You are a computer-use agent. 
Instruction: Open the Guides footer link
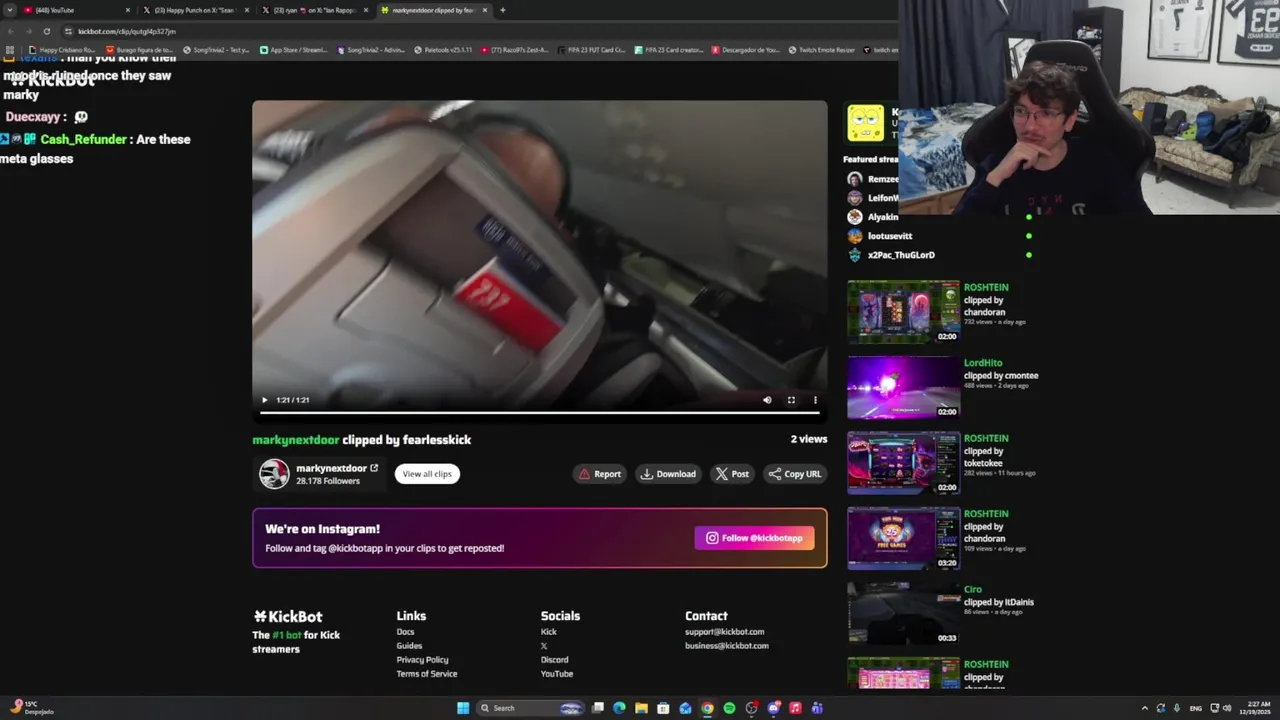point(409,646)
